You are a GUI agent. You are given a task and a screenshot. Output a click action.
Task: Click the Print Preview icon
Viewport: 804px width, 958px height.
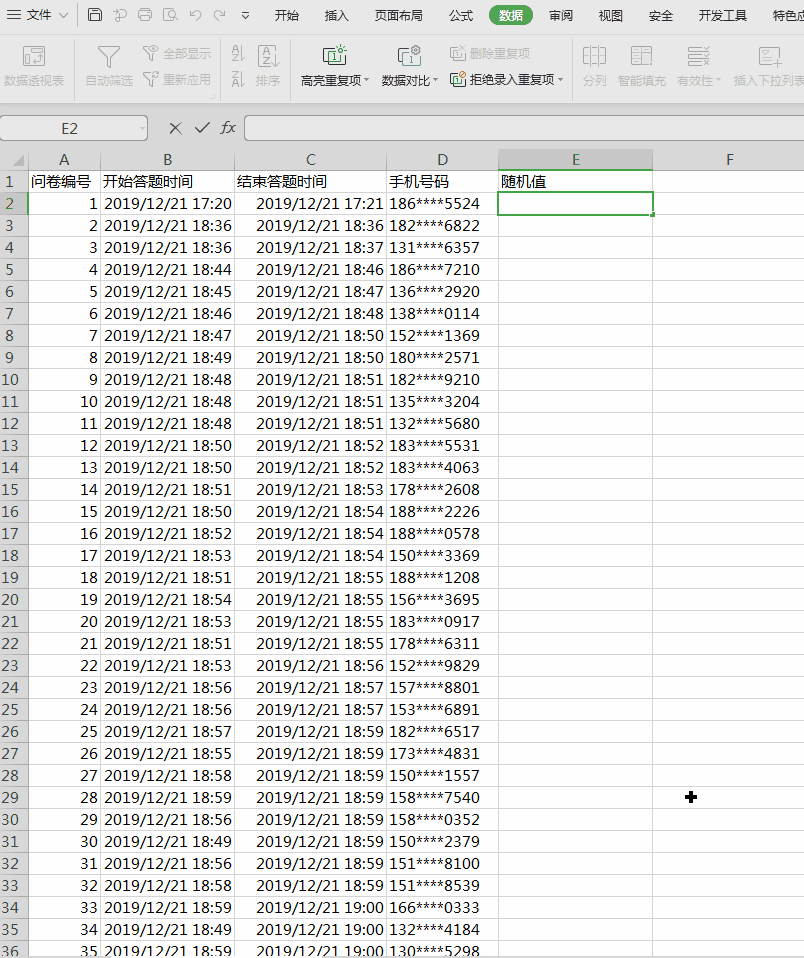tap(170, 15)
